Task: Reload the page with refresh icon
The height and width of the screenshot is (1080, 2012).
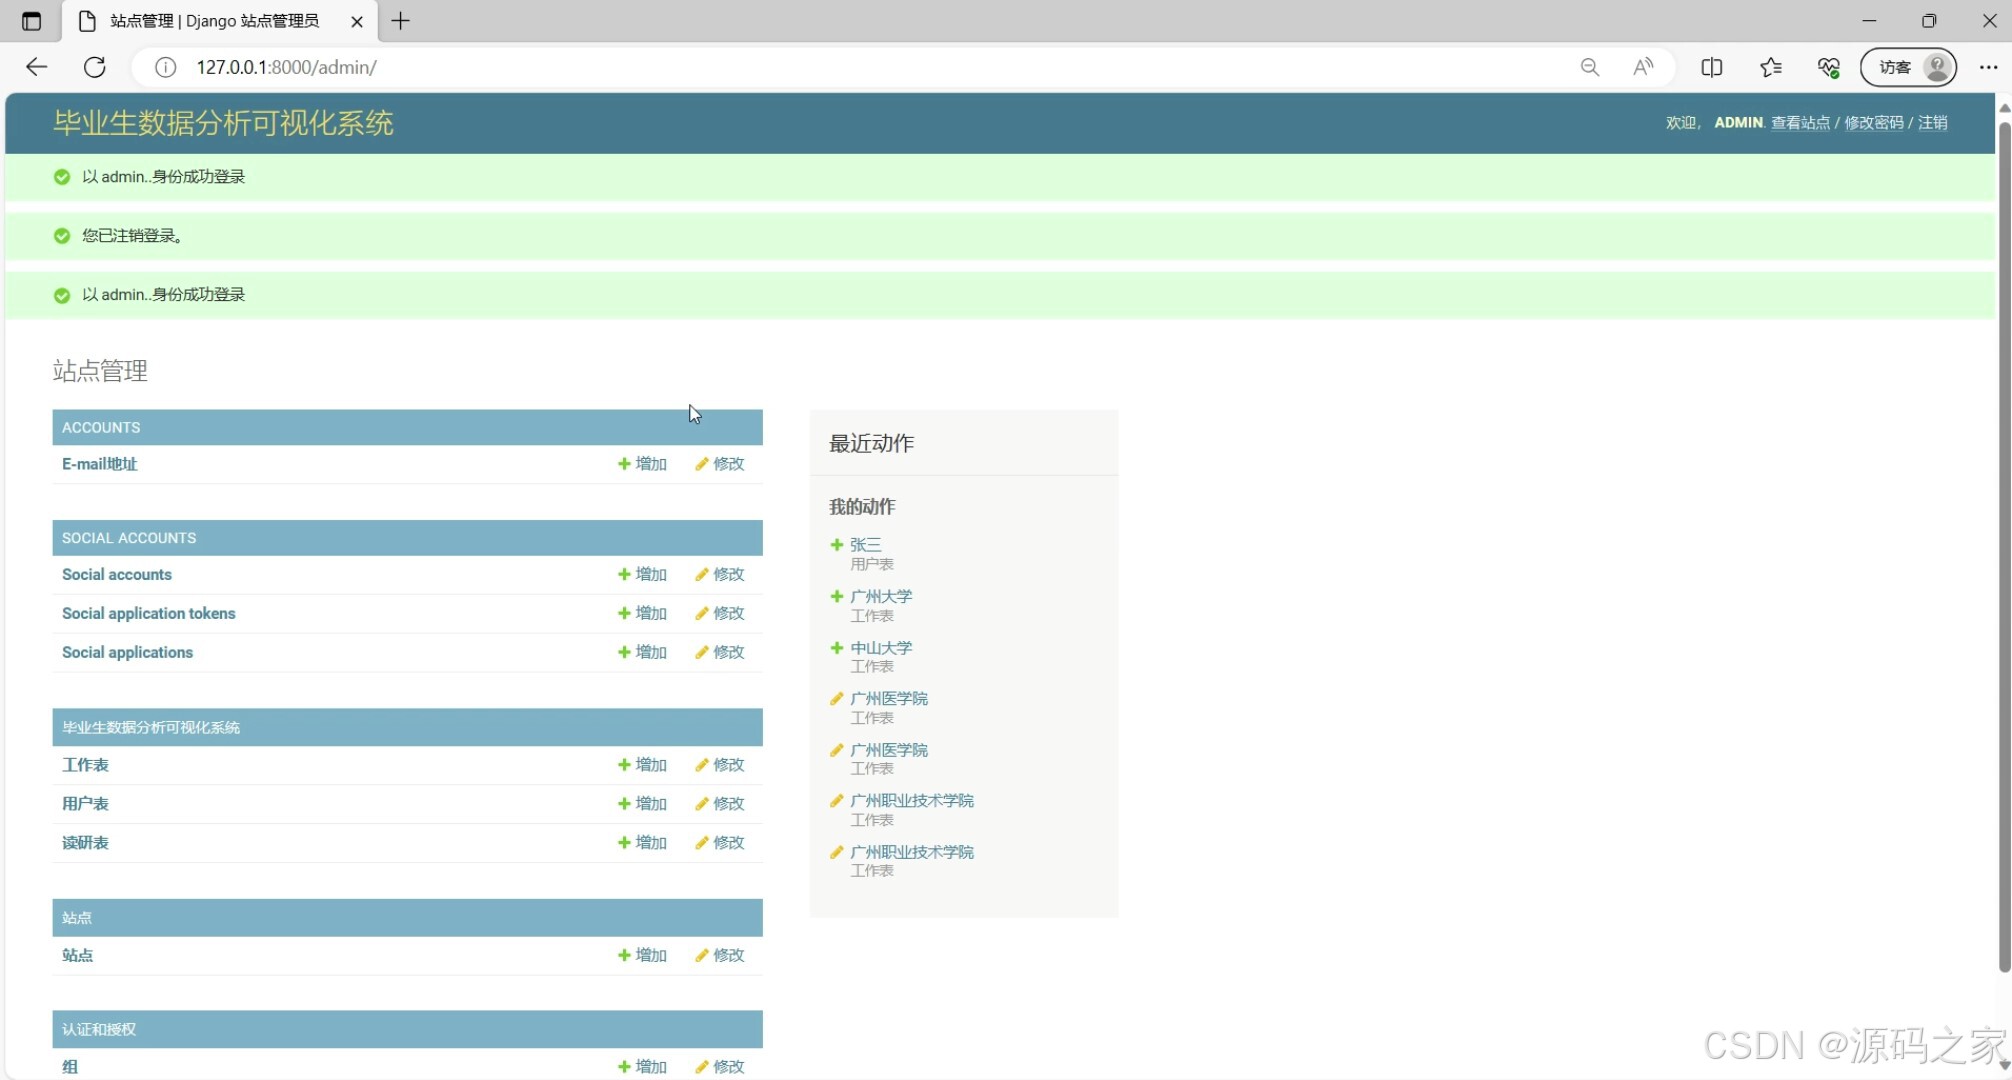Action: (x=95, y=67)
